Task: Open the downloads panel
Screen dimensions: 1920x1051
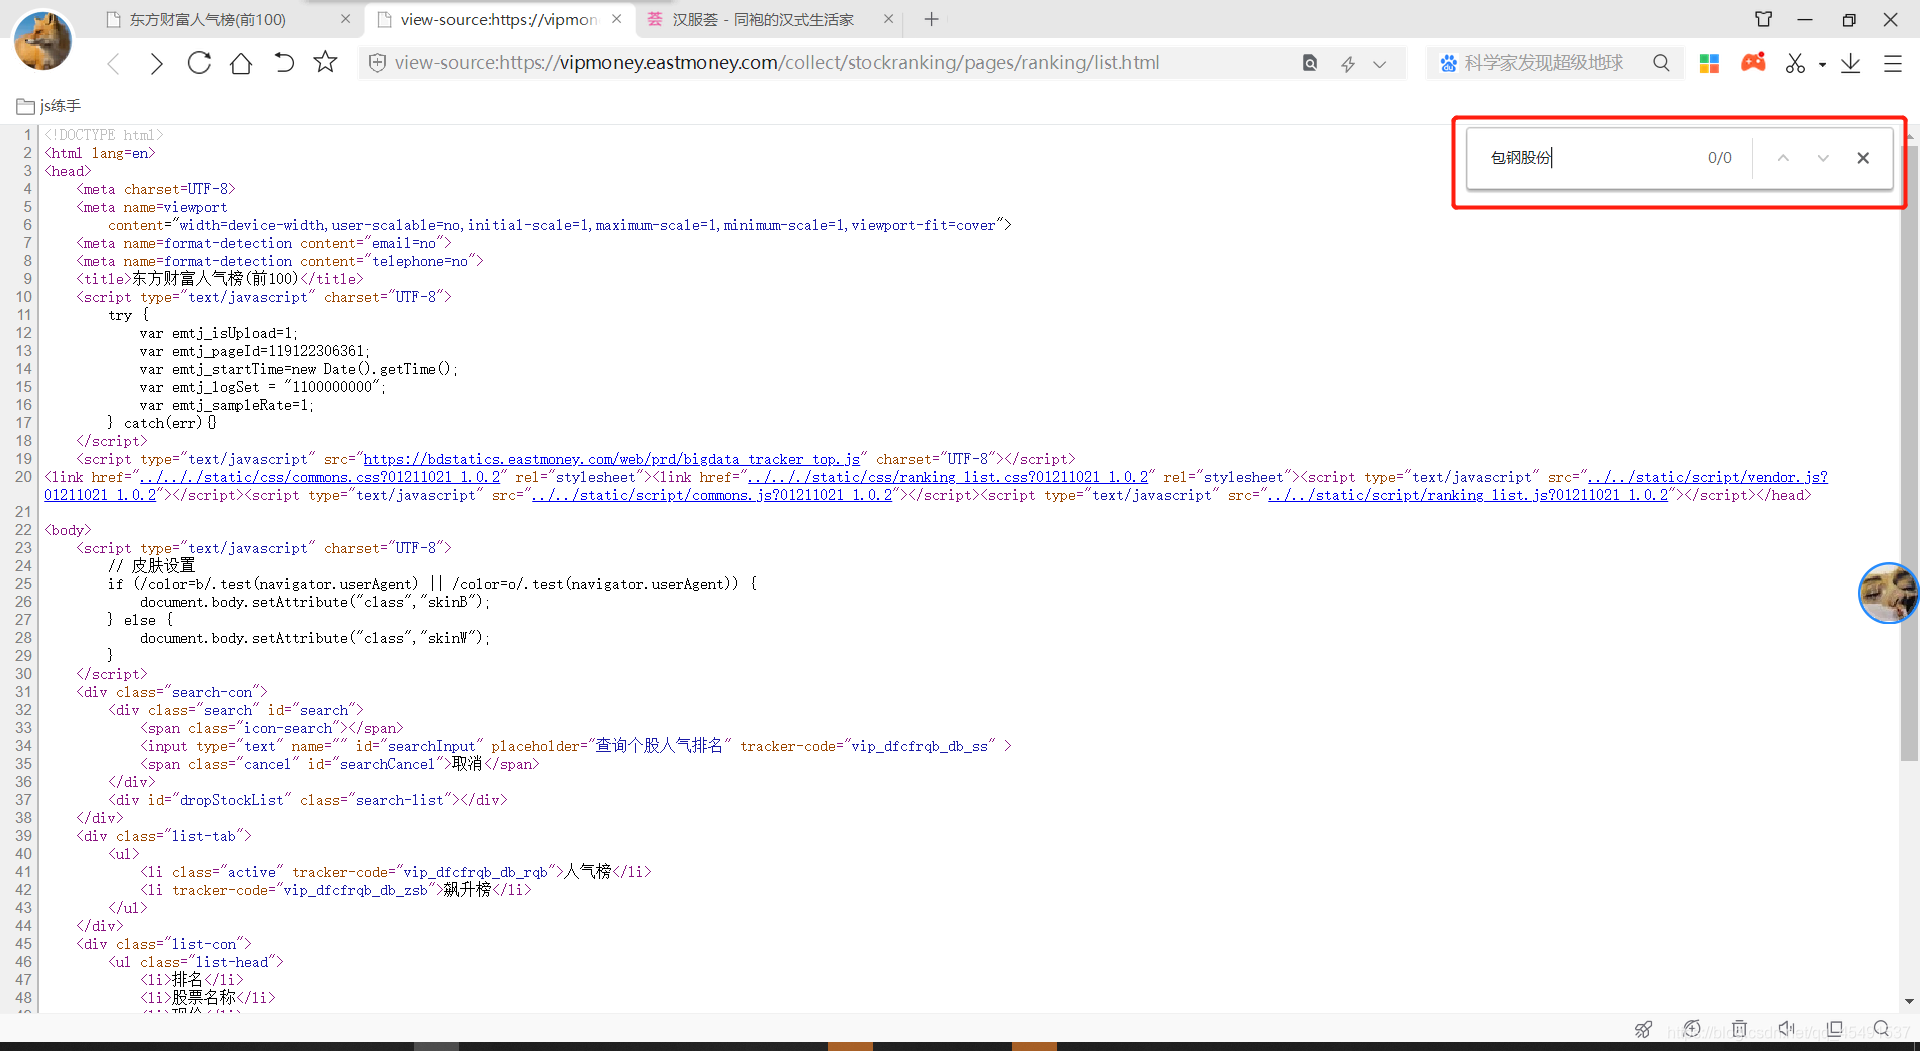Action: coord(1850,64)
